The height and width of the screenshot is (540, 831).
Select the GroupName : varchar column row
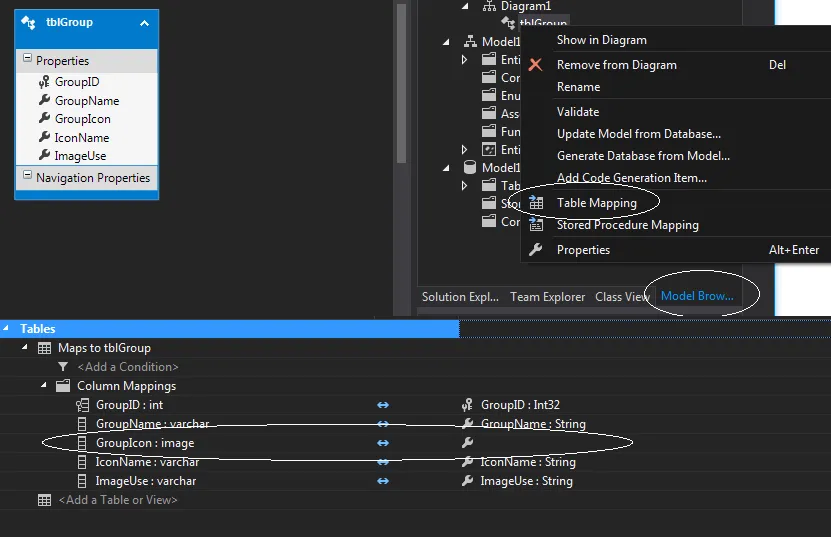pos(152,424)
